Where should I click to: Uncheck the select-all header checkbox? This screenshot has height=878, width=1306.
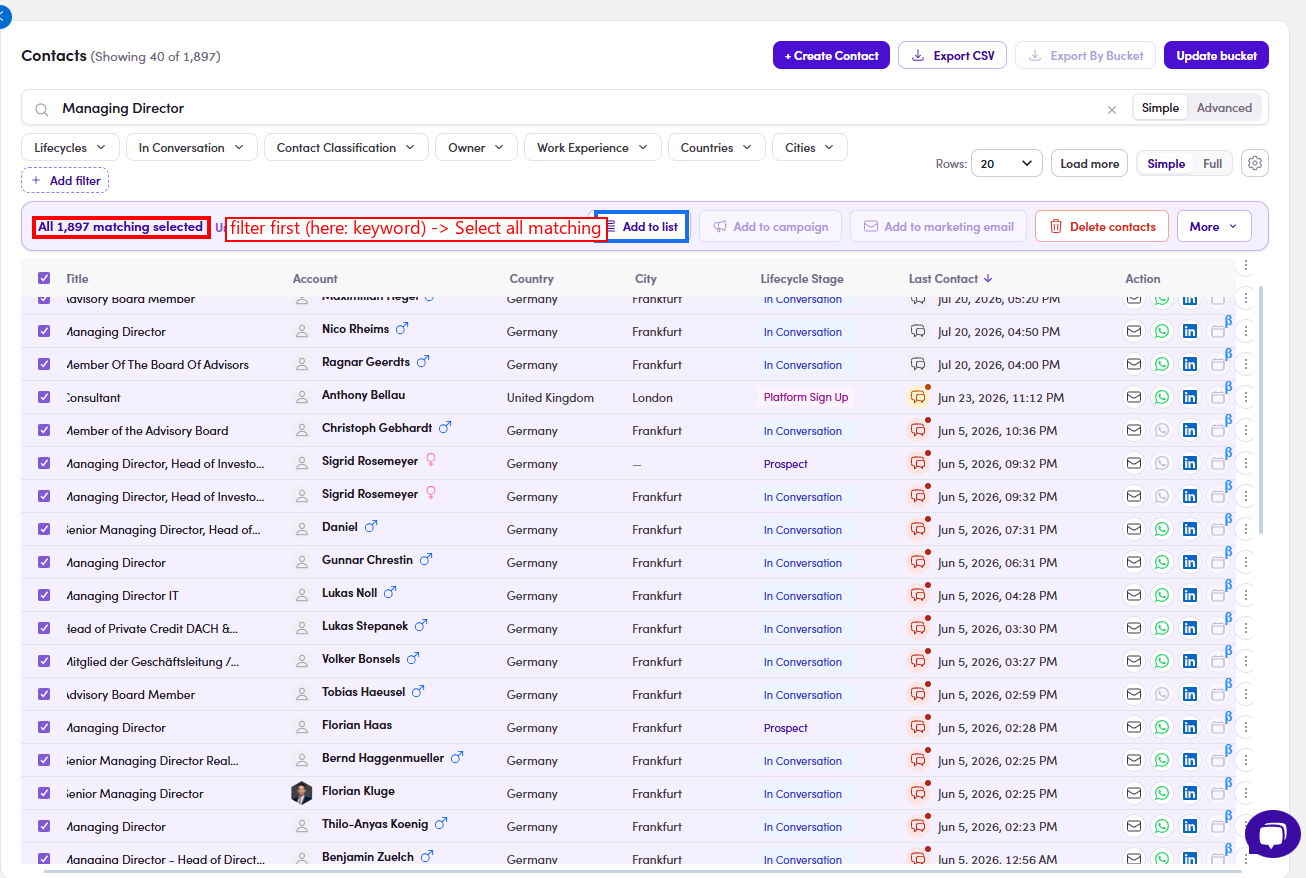(x=44, y=279)
